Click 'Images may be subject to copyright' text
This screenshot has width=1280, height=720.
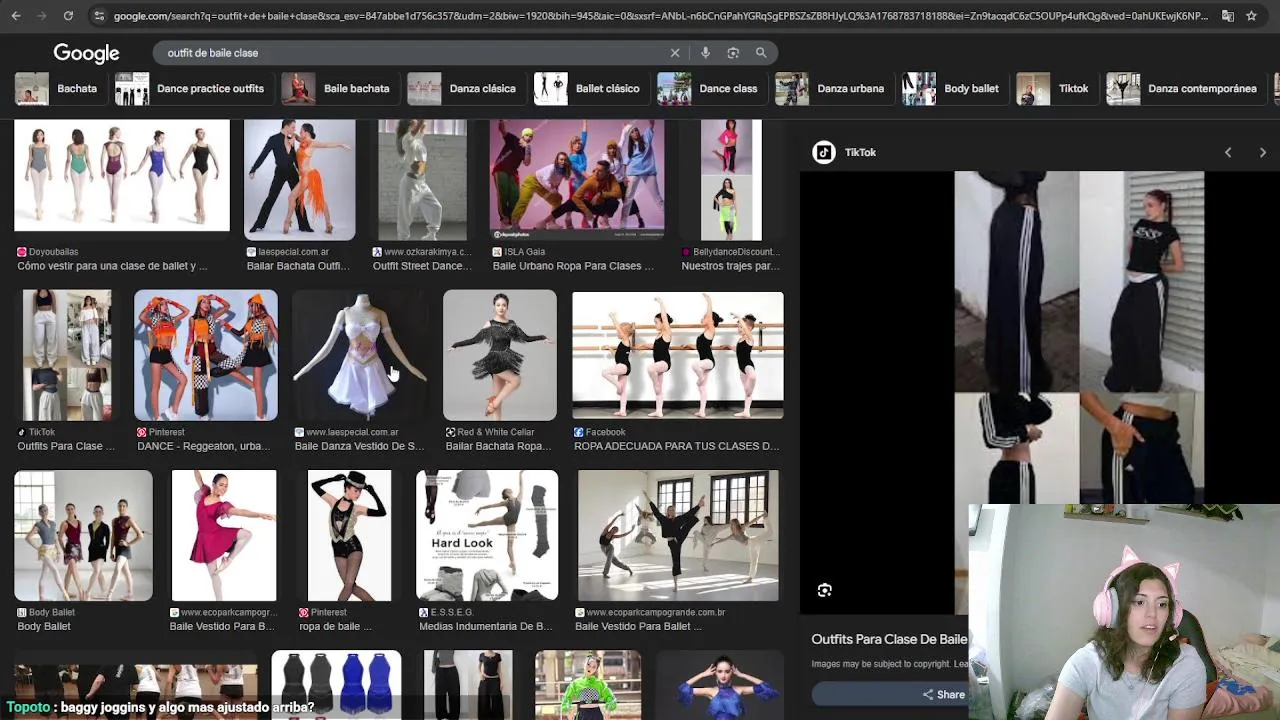tap(889, 664)
